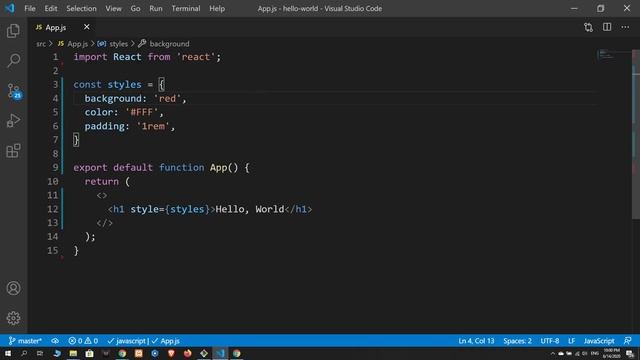Click line number 12 in the gutter
640x360 pixels.
53,209
